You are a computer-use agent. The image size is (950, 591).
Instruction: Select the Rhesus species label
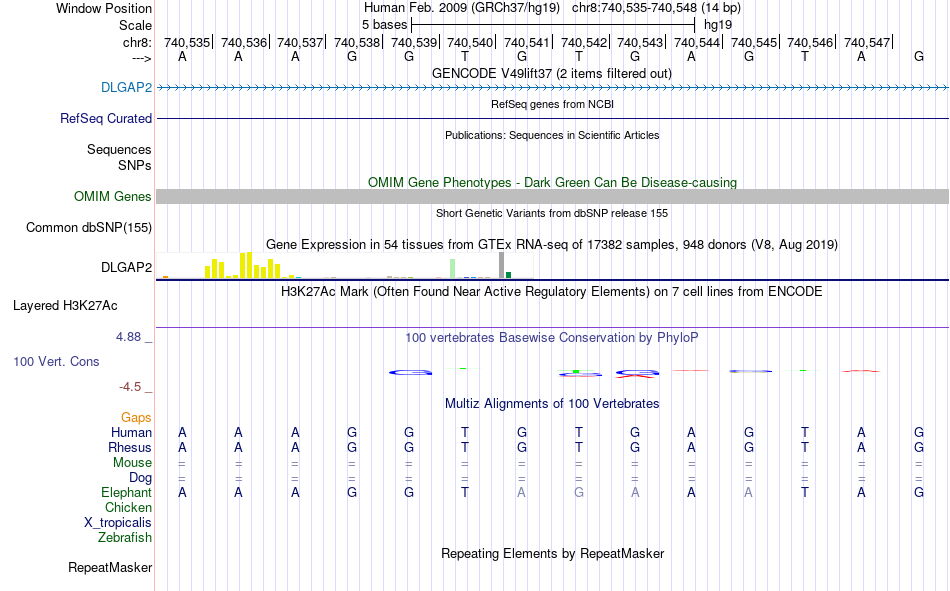tap(130, 447)
